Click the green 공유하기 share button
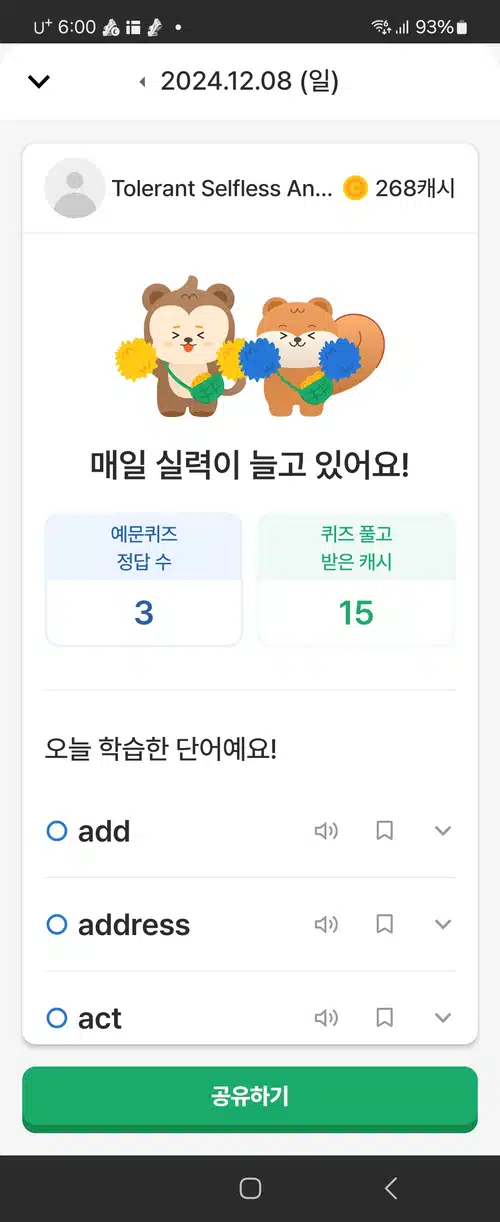 (x=250, y=1097)
